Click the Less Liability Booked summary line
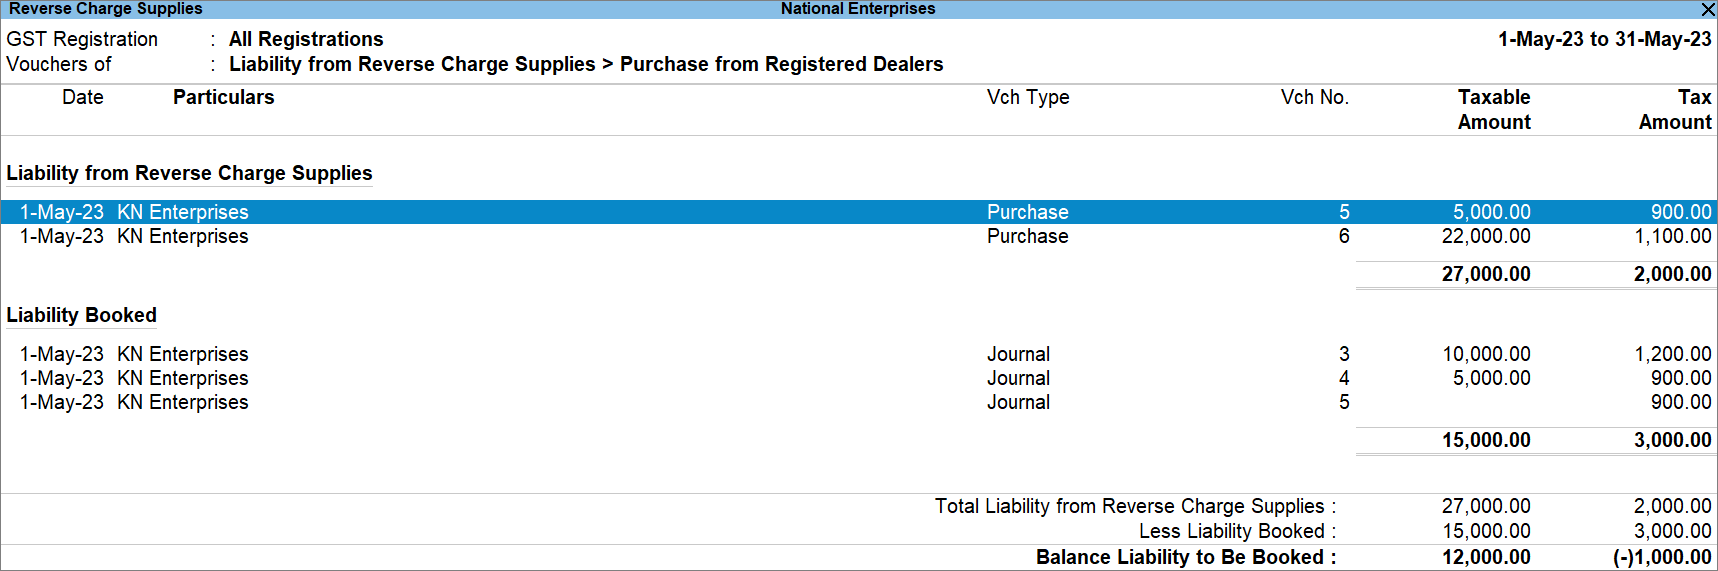Viewport: 1718px width, 571px height. coord(1236,531)
